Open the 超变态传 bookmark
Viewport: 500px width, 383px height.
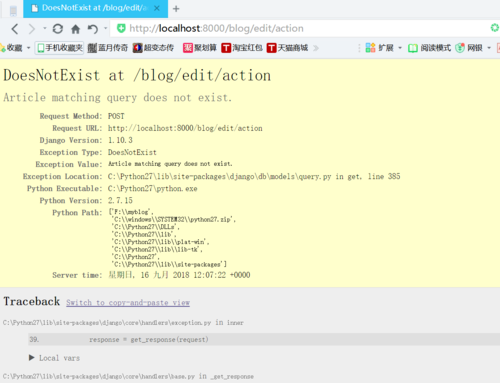pos(153,48)
